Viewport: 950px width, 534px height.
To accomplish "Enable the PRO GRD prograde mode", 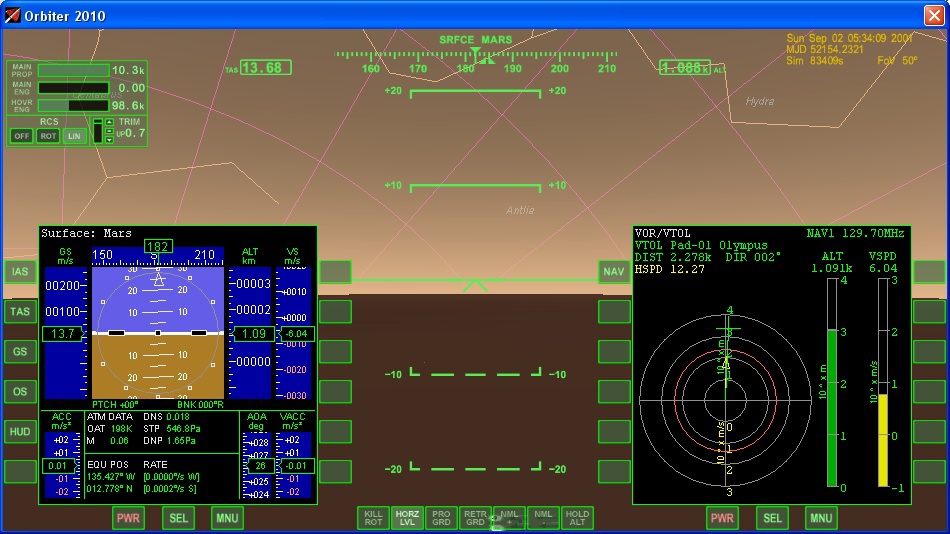I will (441, 518).
